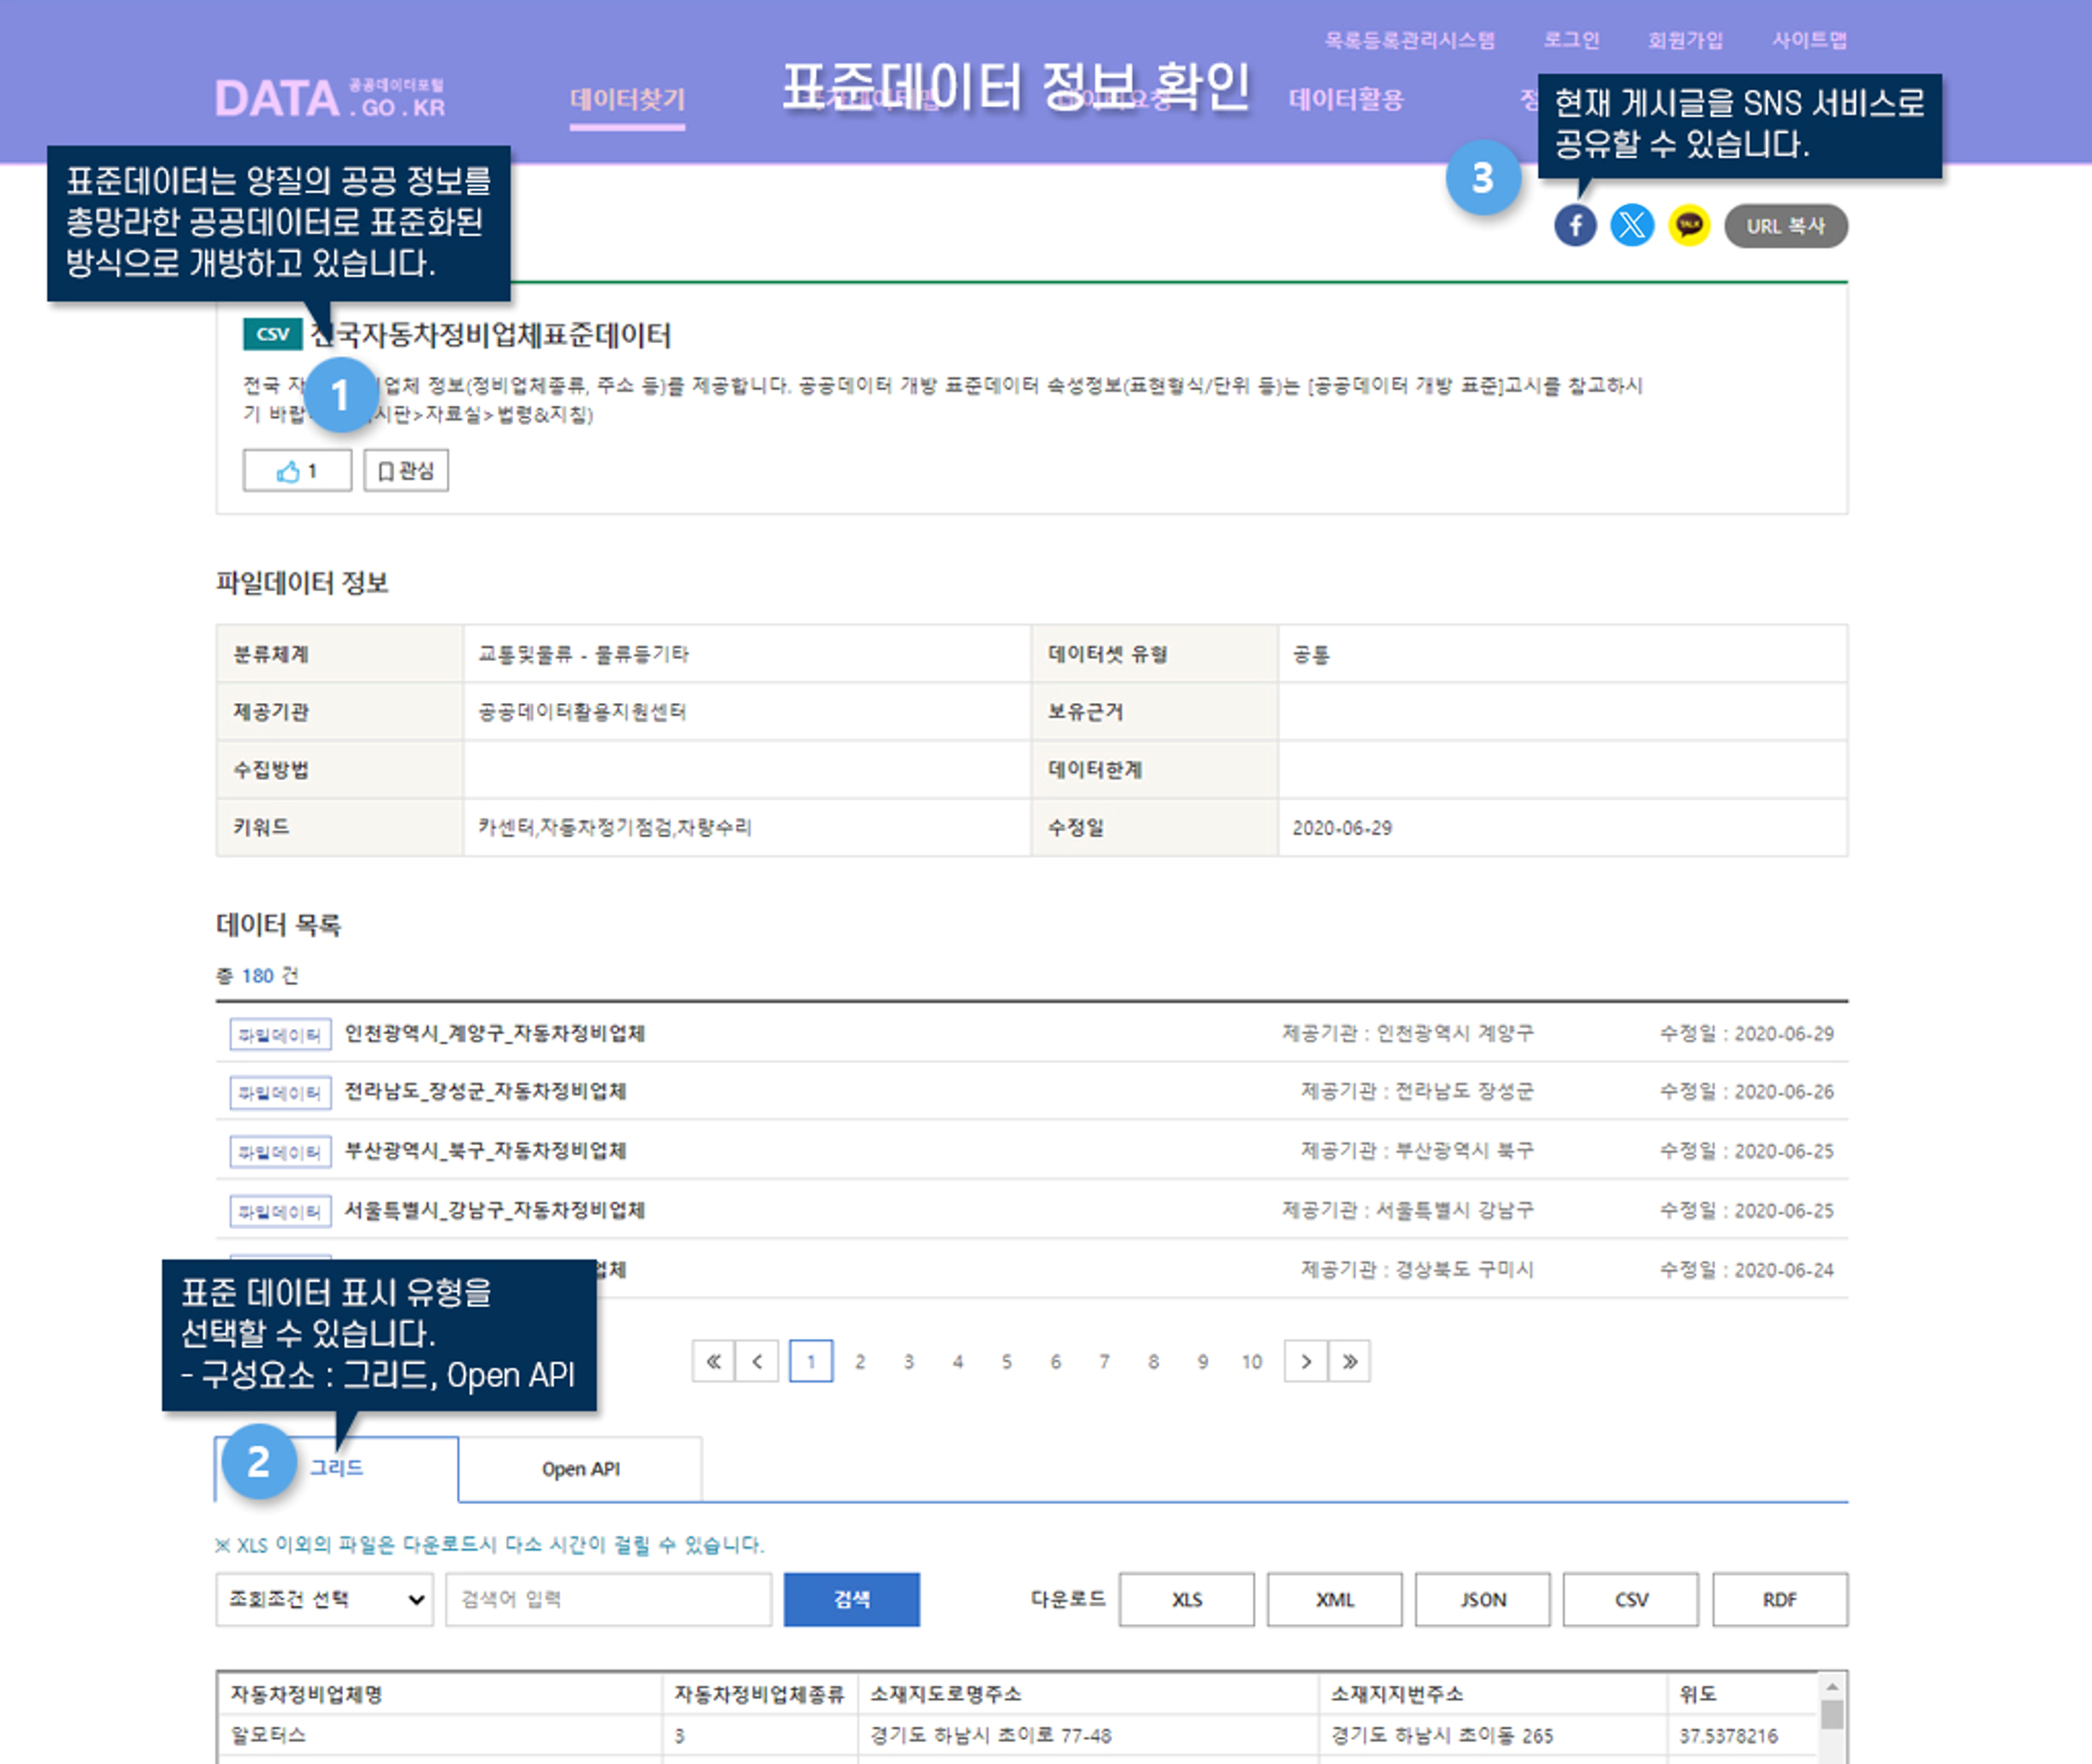This screenshot has height=1764, width=2092.
Task: Share post via X (Twitter) icon
Action: click(1631, 225)
